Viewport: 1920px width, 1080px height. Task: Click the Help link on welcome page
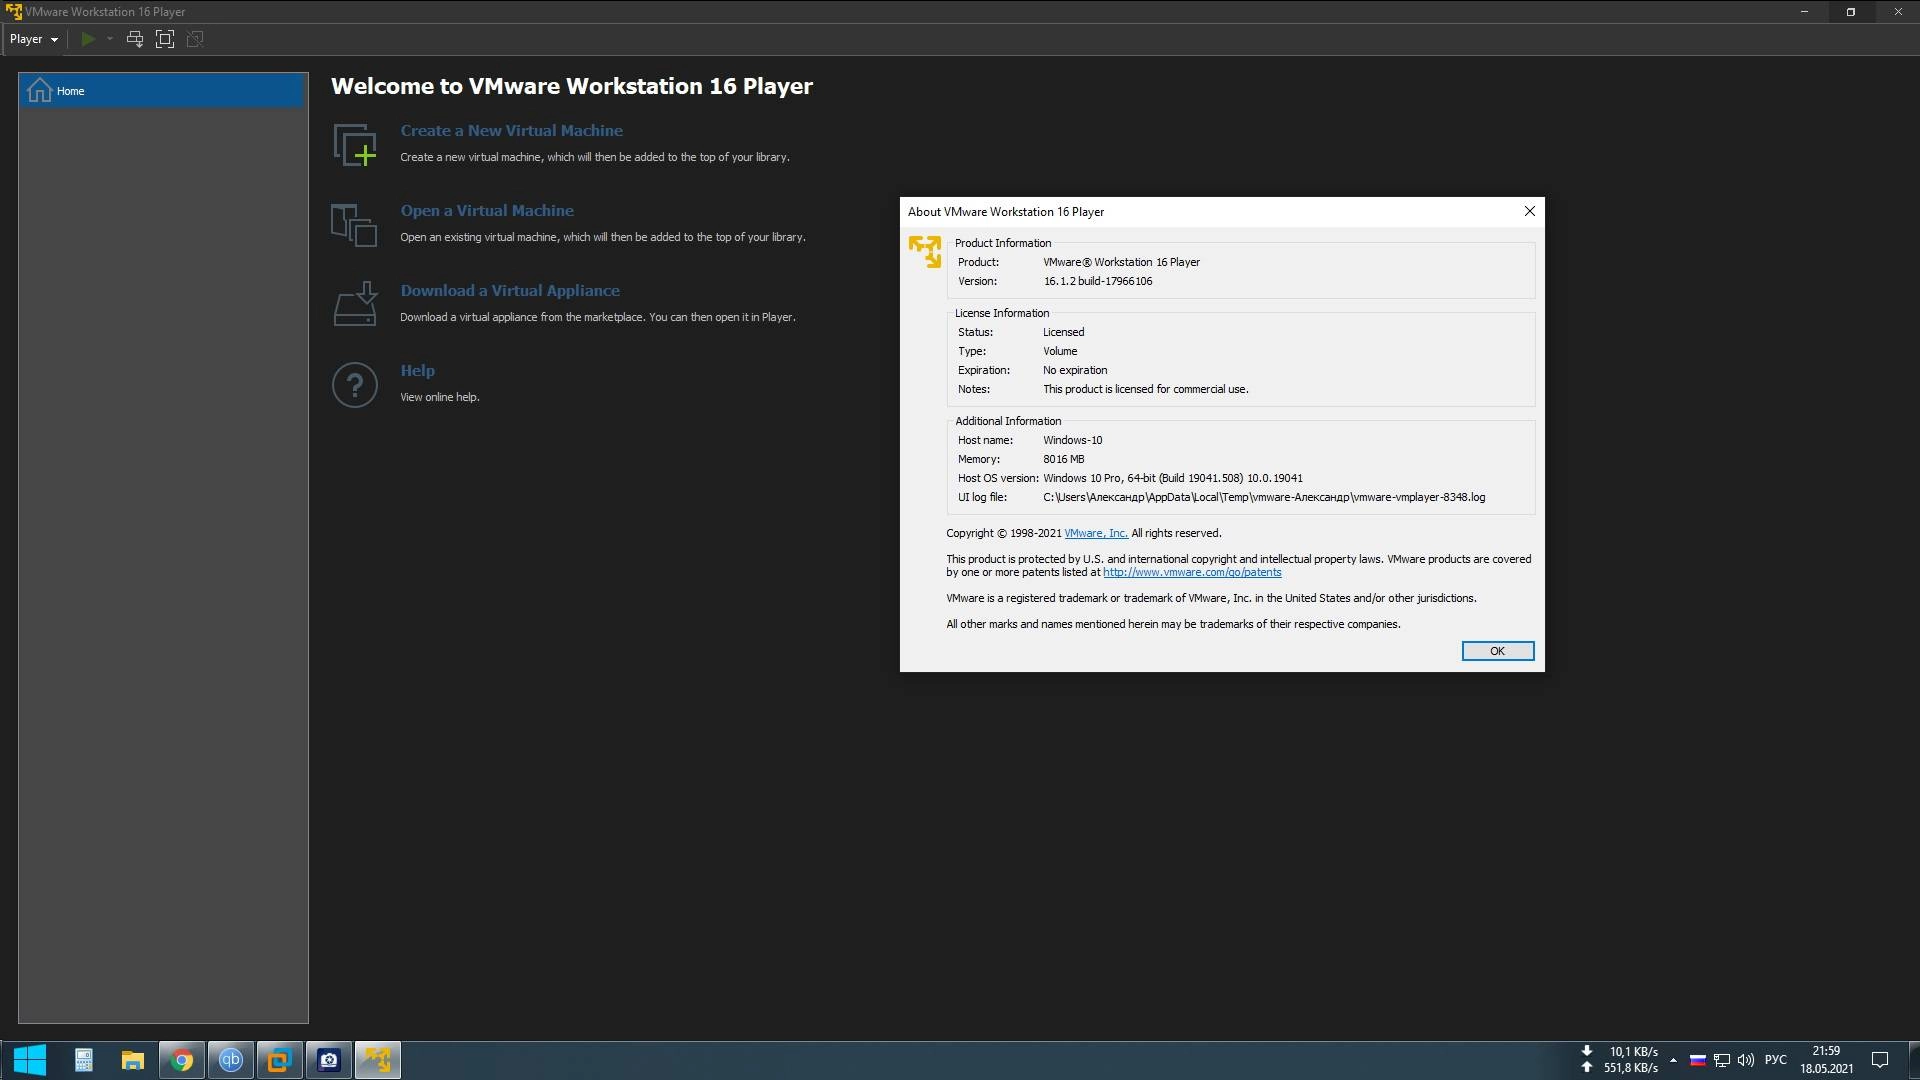click(x=417, y=371)
